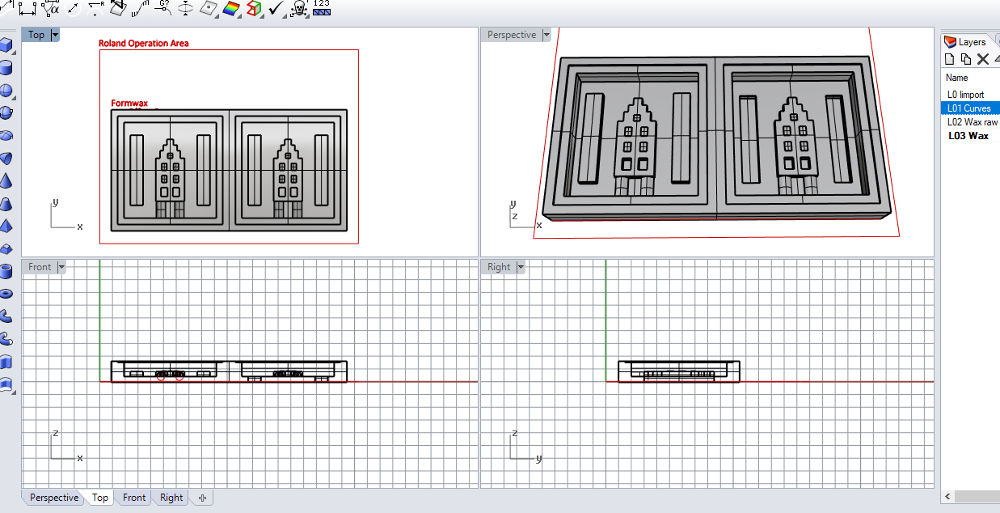Select the Paraboloid solid tool
This screenshot has height=513, width=1000.
(x=6, y=158)
